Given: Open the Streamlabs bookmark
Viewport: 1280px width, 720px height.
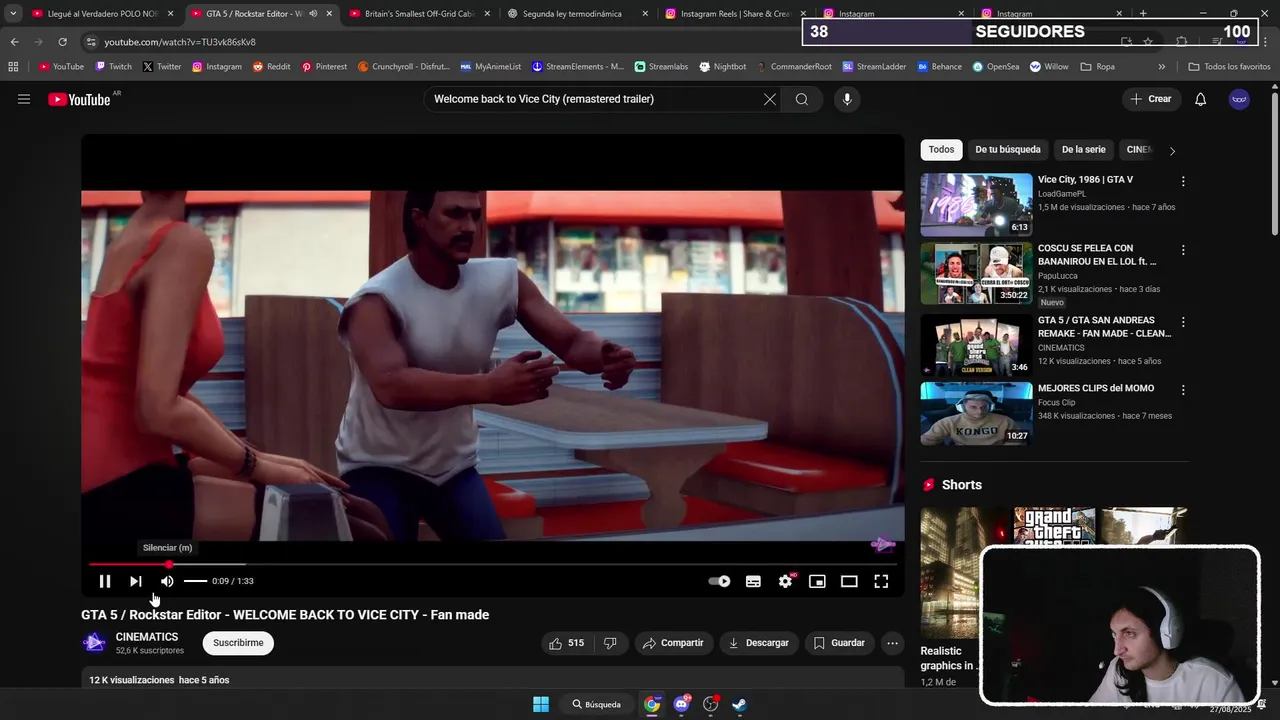Looking at the screenshot, I should click(661, 67).
